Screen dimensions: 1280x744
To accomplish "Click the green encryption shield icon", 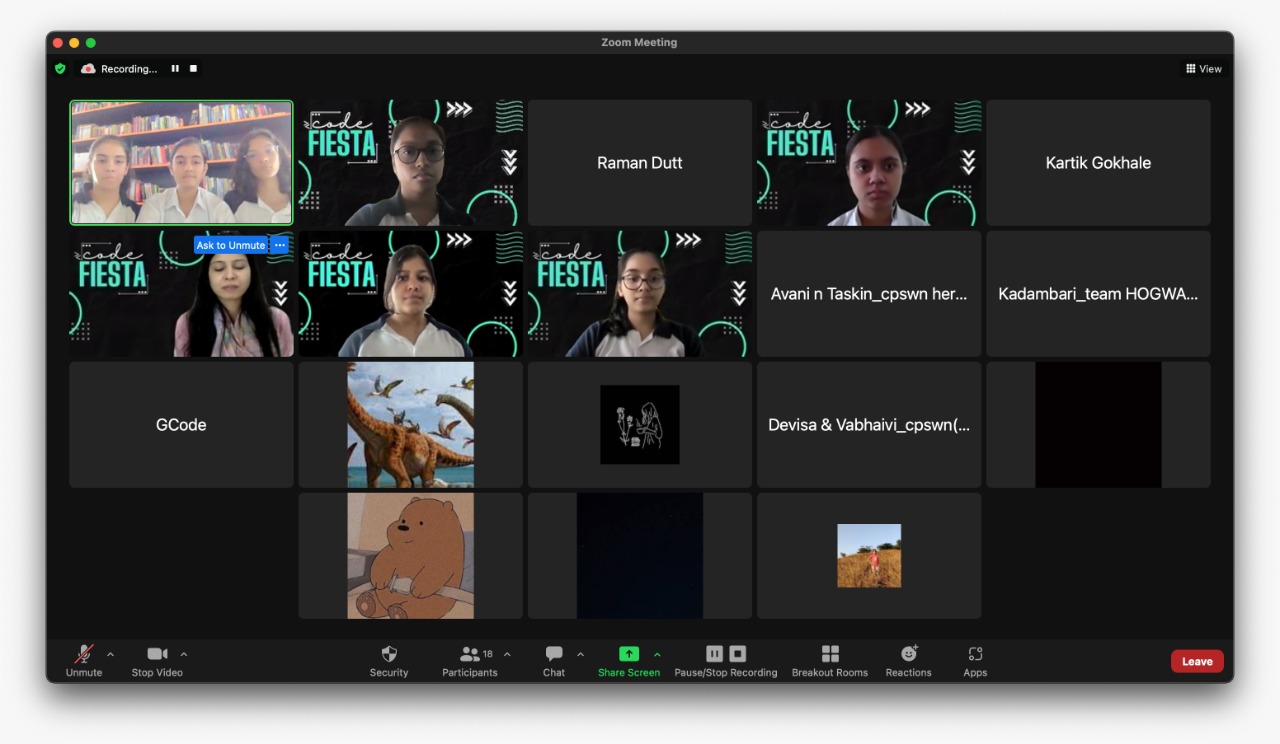I will 60,69.
